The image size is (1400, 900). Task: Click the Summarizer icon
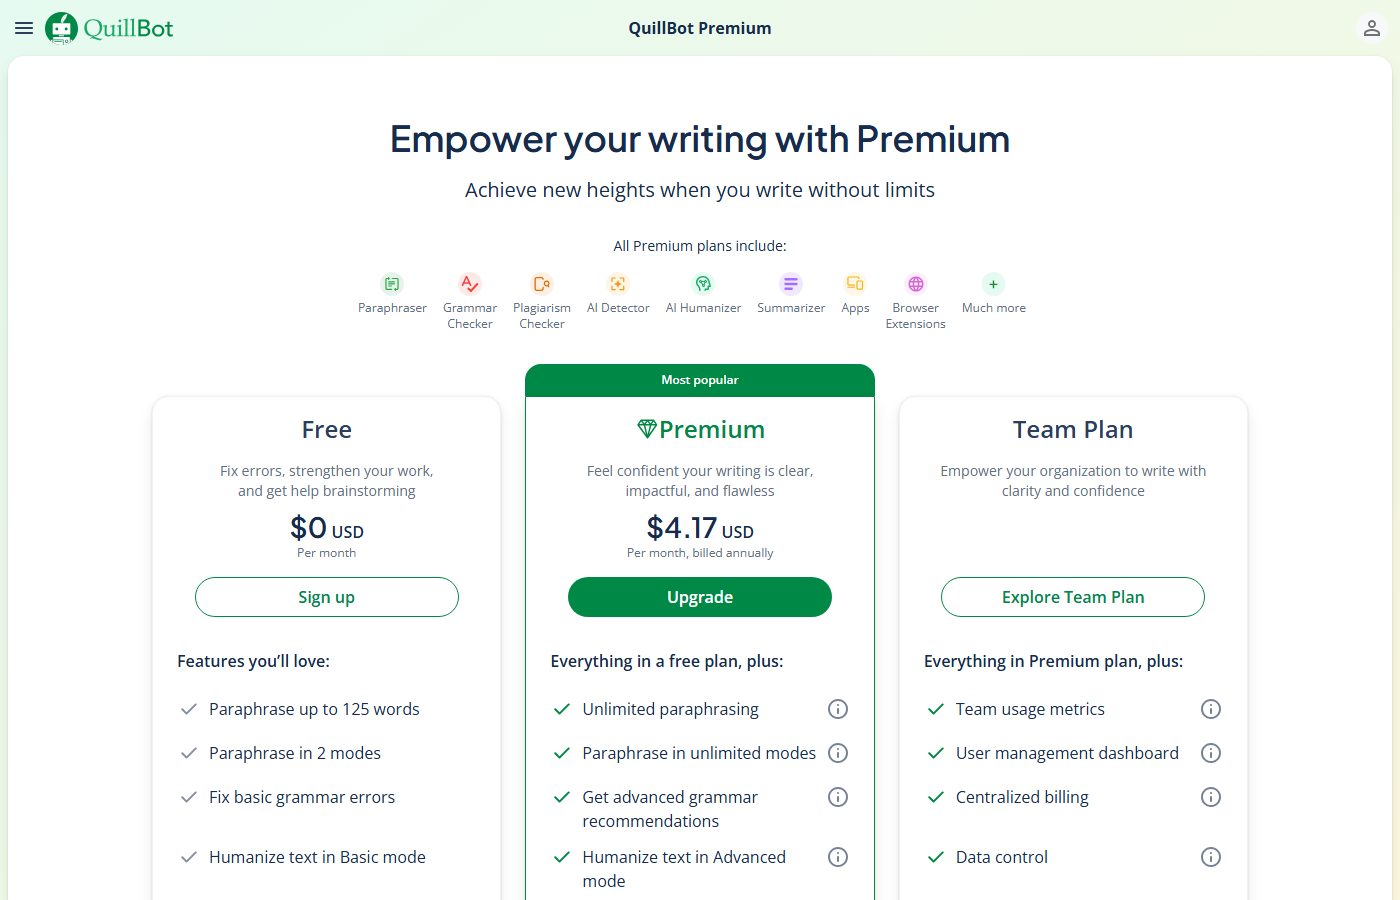[x=790, y=284]
